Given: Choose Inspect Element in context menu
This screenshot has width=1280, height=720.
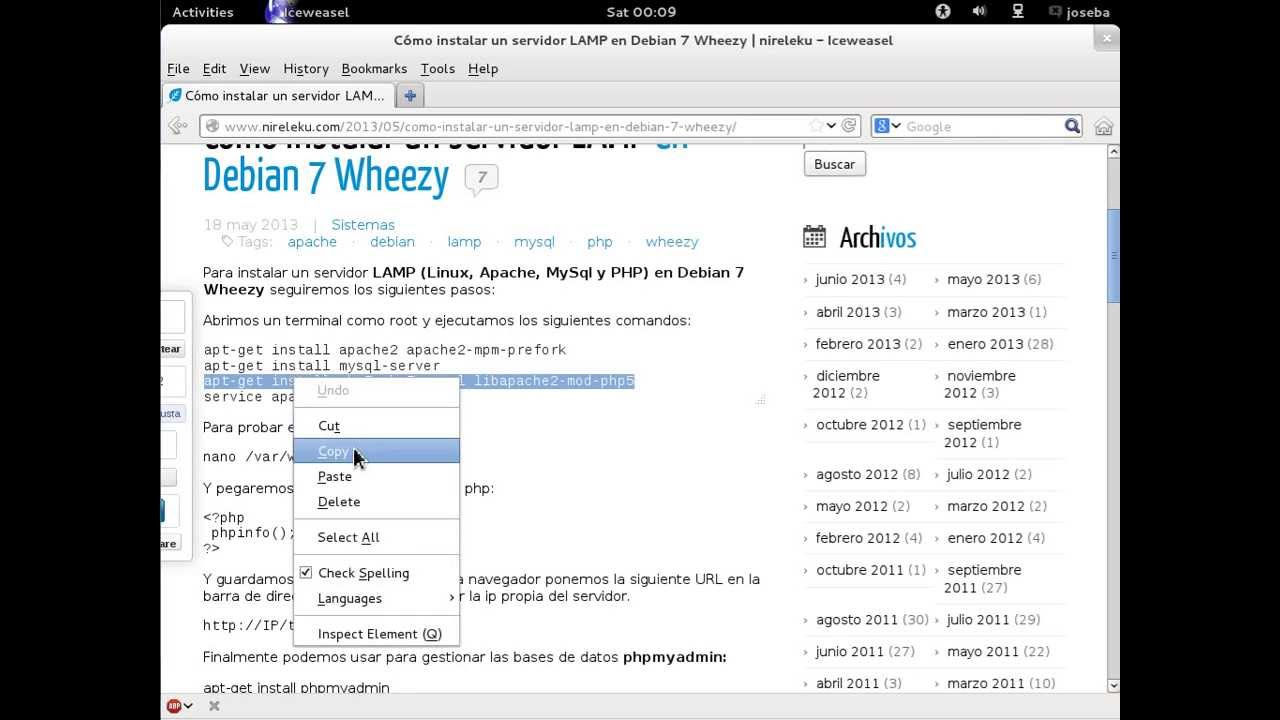Looking at the screenshot, I should point(376,633).
